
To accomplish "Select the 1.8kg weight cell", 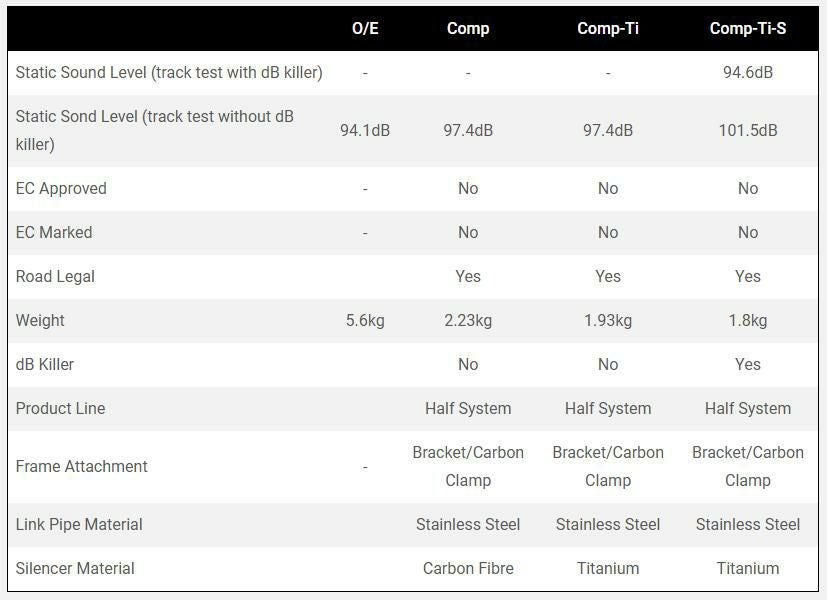I will pos(748,320).
